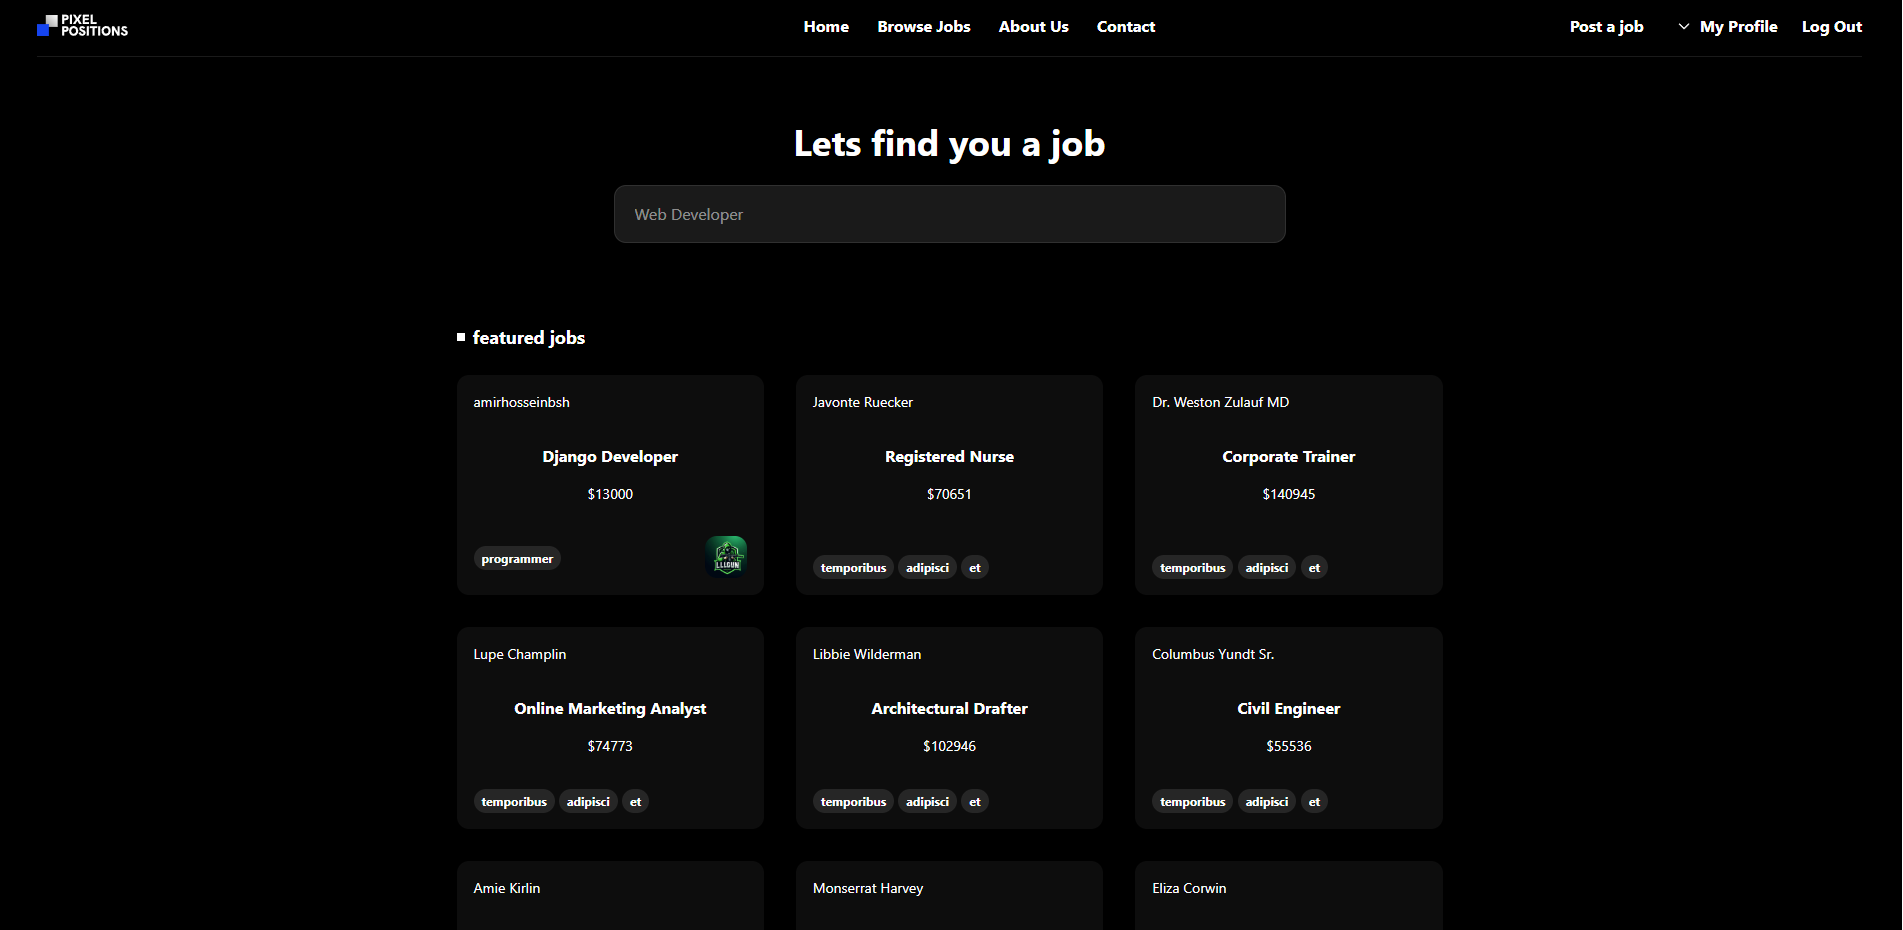Click adipisci tag on Architectural Drafter card
Screen dimensions: 1903x930
[927, 802]
